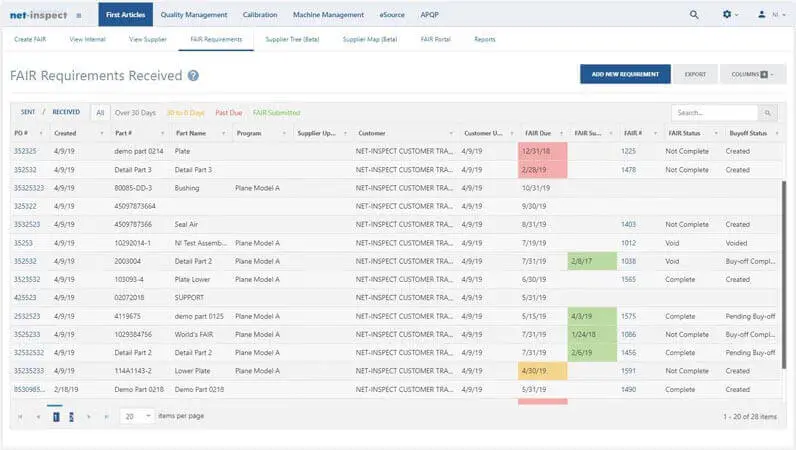Open PO link 352325
Screen dimensions: 796x450
point(25,151)
